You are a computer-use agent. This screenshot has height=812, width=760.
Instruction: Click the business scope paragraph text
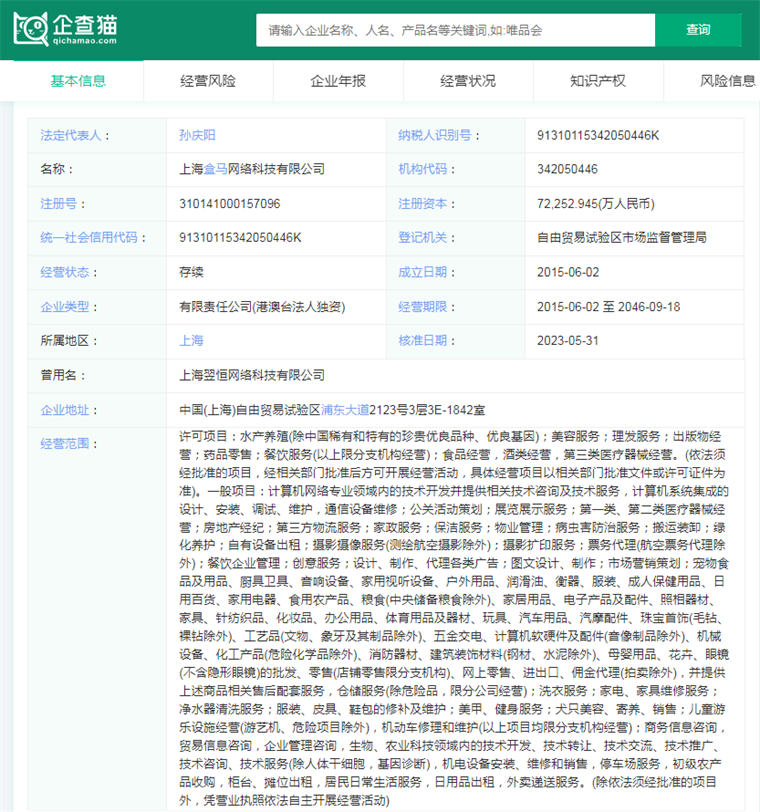pyautogui.click(x=454, y=618)
